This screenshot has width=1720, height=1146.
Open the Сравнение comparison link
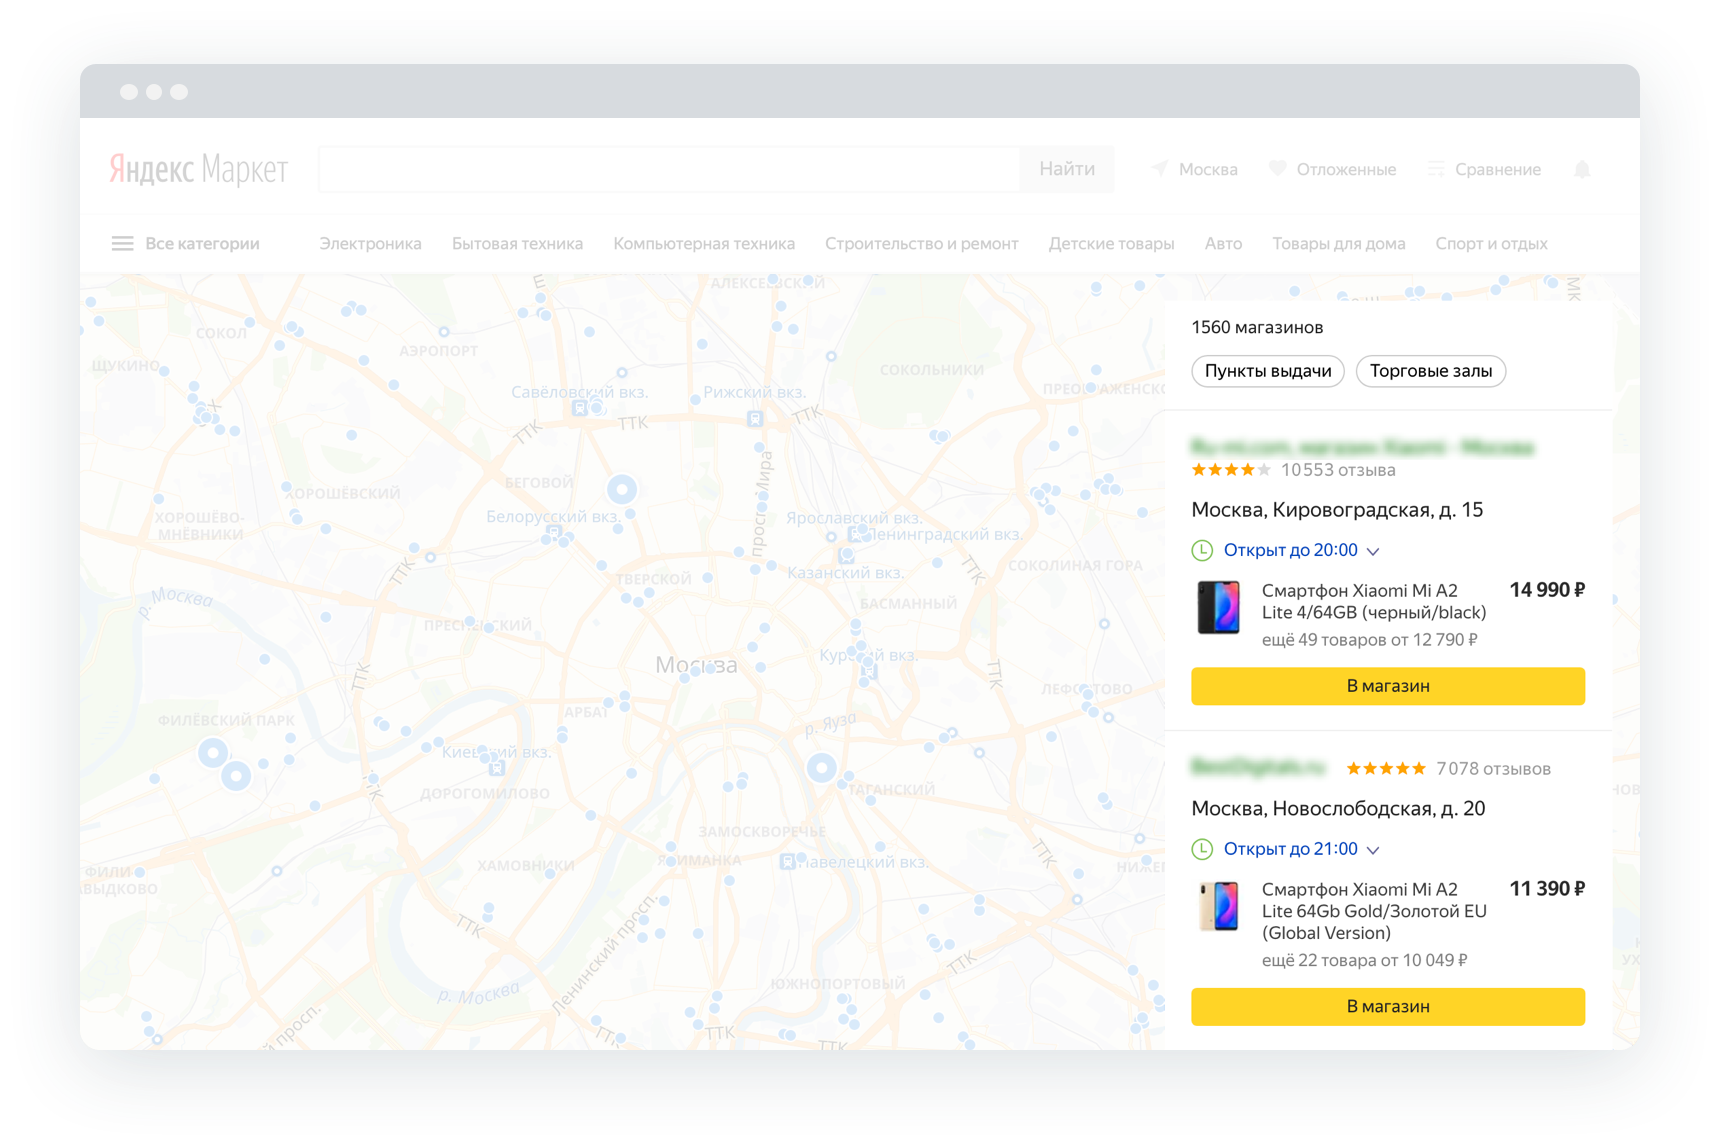coord(1497,169)
